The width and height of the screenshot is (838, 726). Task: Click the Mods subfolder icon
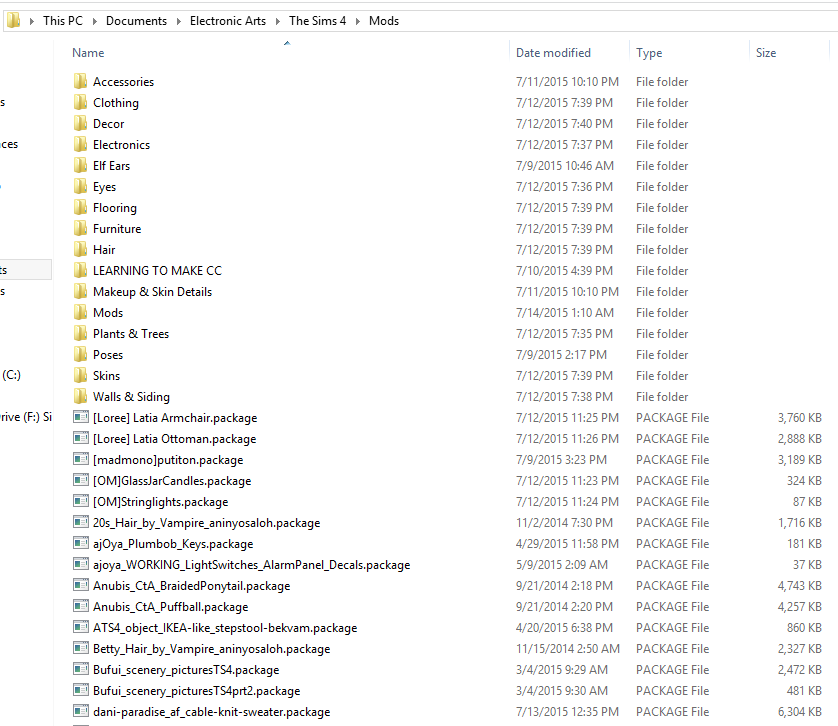(81, 312)
